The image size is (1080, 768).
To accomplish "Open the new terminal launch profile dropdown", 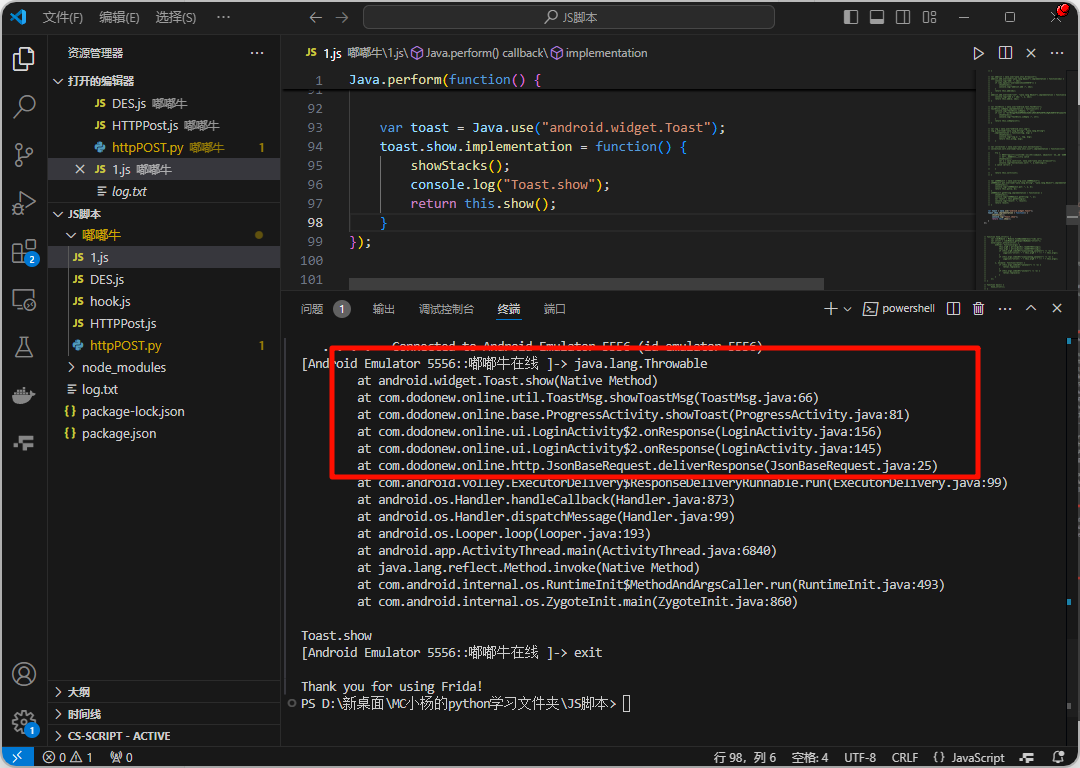I will click(848, 309).
